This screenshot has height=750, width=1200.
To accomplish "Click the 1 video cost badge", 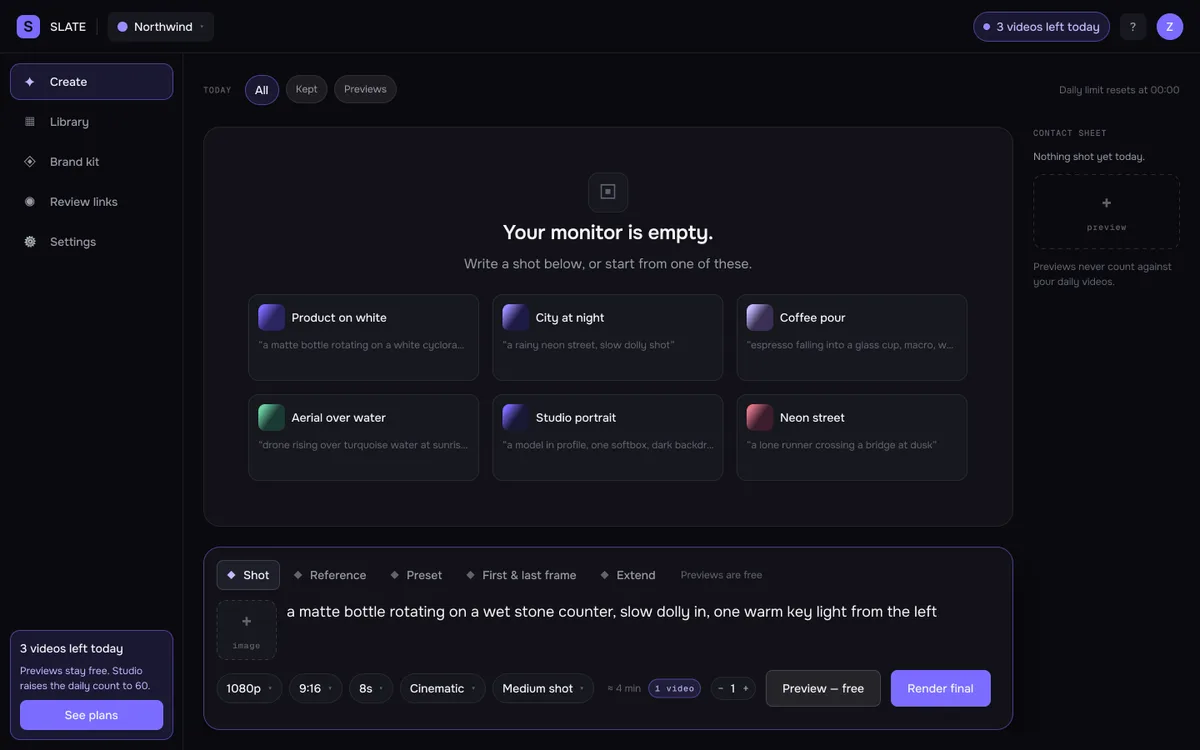I will click(x=674, y=688).
